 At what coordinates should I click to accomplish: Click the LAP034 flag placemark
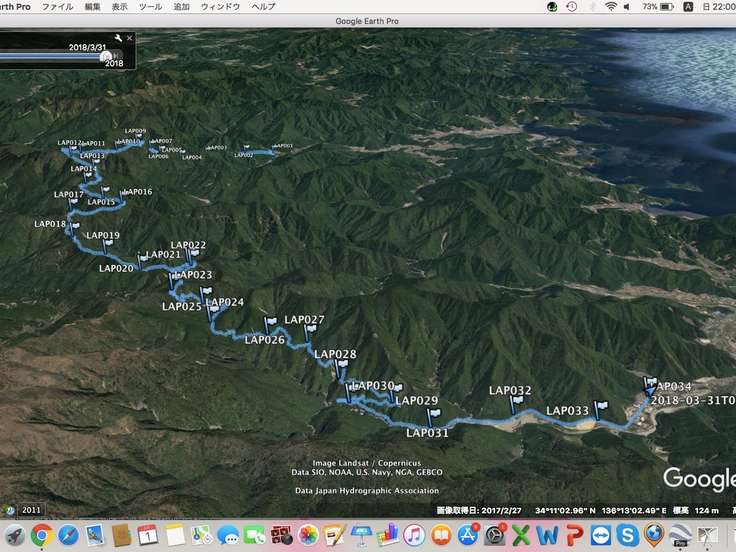(650, 384)
